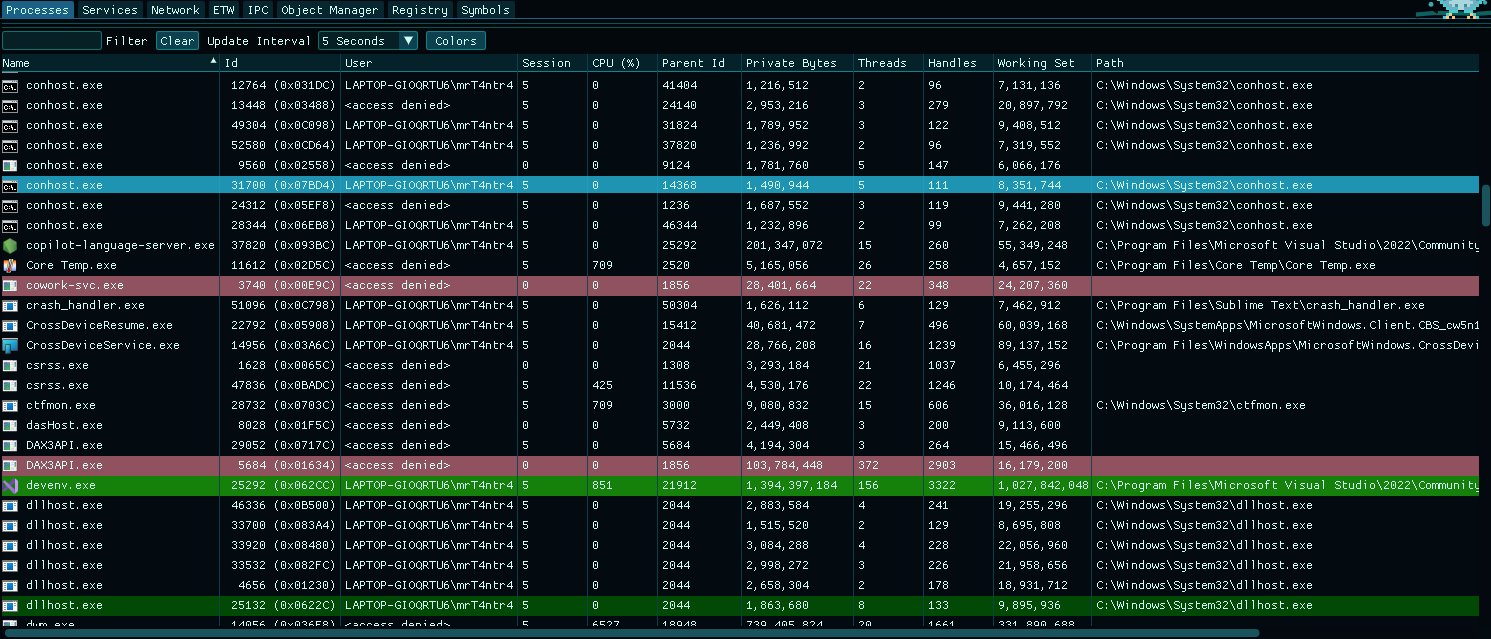Click the icon of dllhost.exe with Id 46336
Viewport: 1491px width, 639px height.
pos(10,505)
